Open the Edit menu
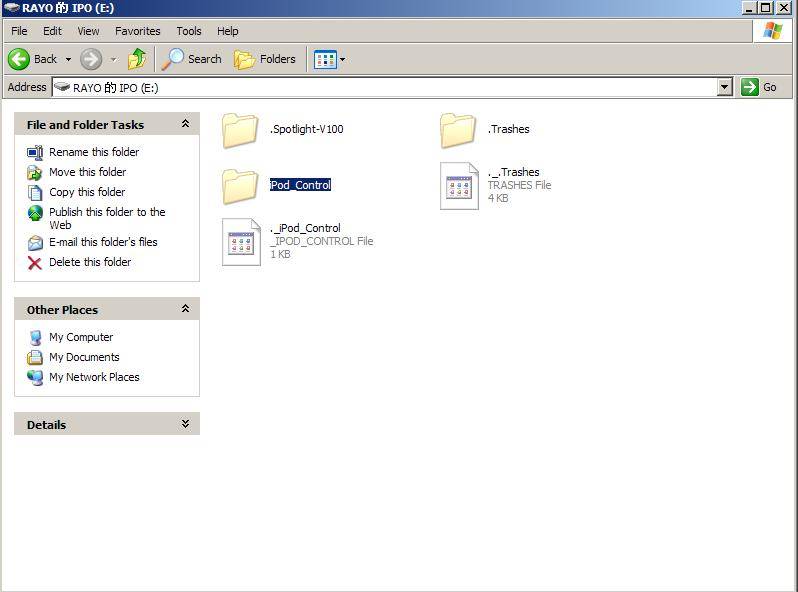 coord(52,31)
